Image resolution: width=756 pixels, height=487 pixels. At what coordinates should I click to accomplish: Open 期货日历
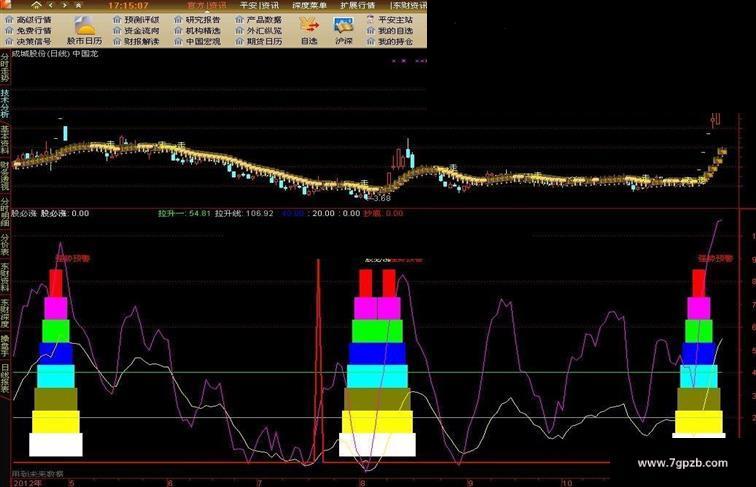(264, 41)
